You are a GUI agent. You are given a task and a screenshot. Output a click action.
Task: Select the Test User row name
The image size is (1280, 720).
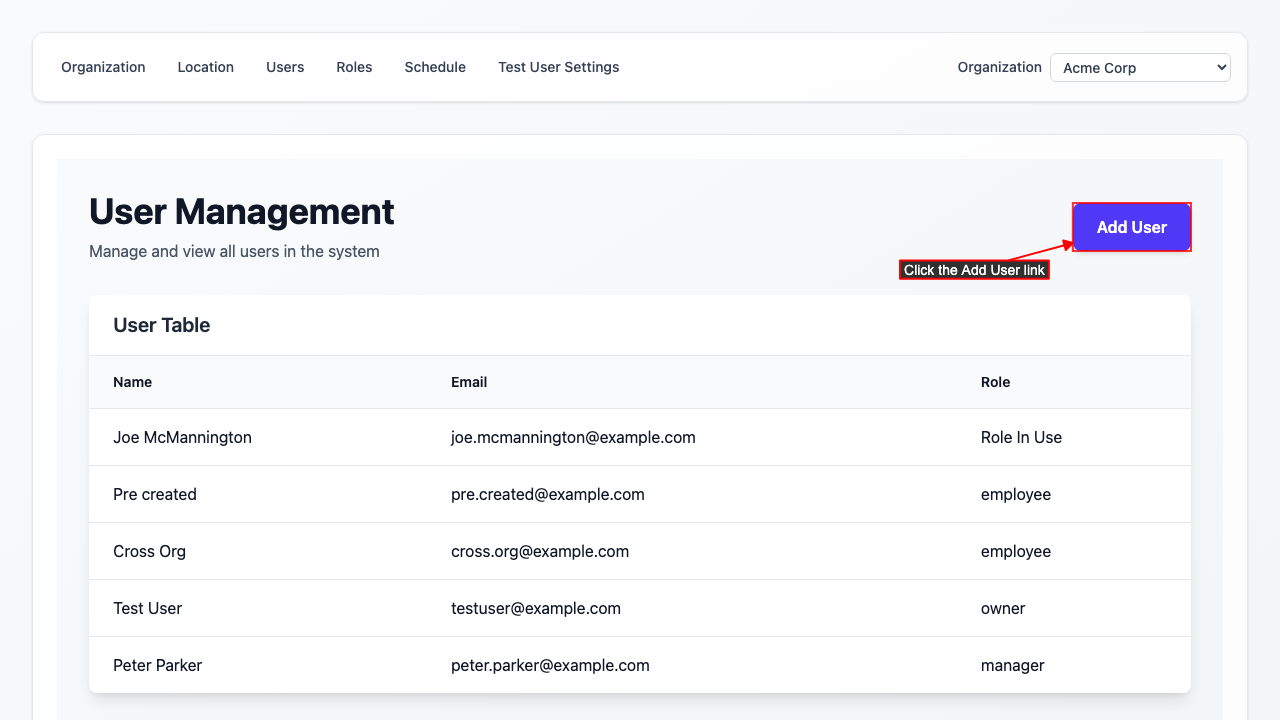click(x=147, y=608)
